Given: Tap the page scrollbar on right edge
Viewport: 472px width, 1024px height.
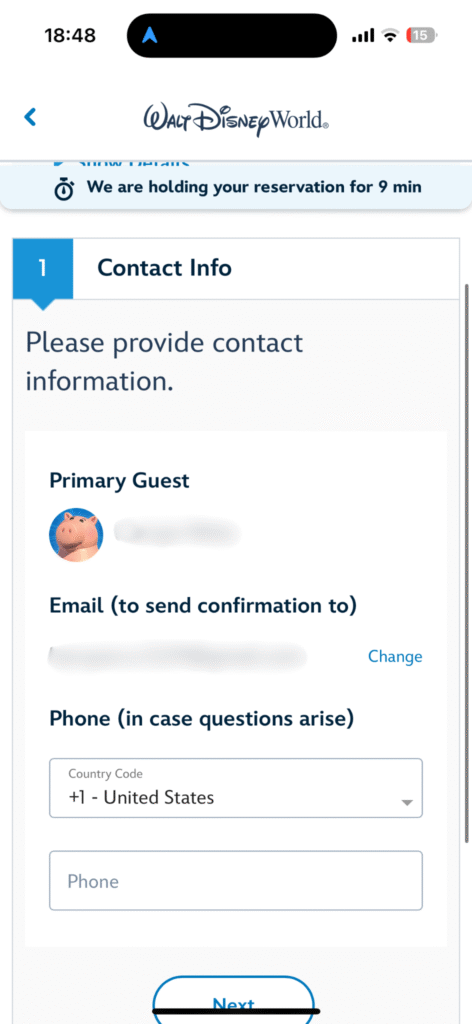Looking at the screenshot, I should 466,562.
